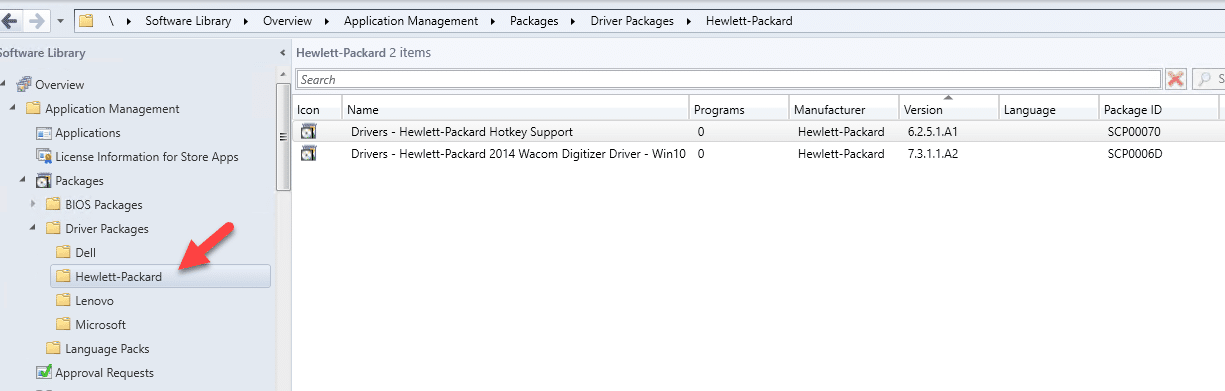
Task: Click into the Search input field
Action: click(x=728, y=79)
